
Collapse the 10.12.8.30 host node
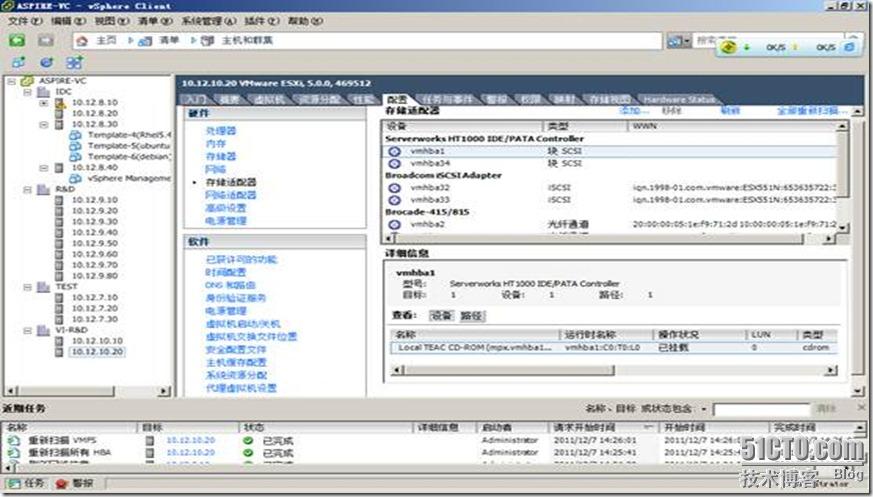[43, 125]
